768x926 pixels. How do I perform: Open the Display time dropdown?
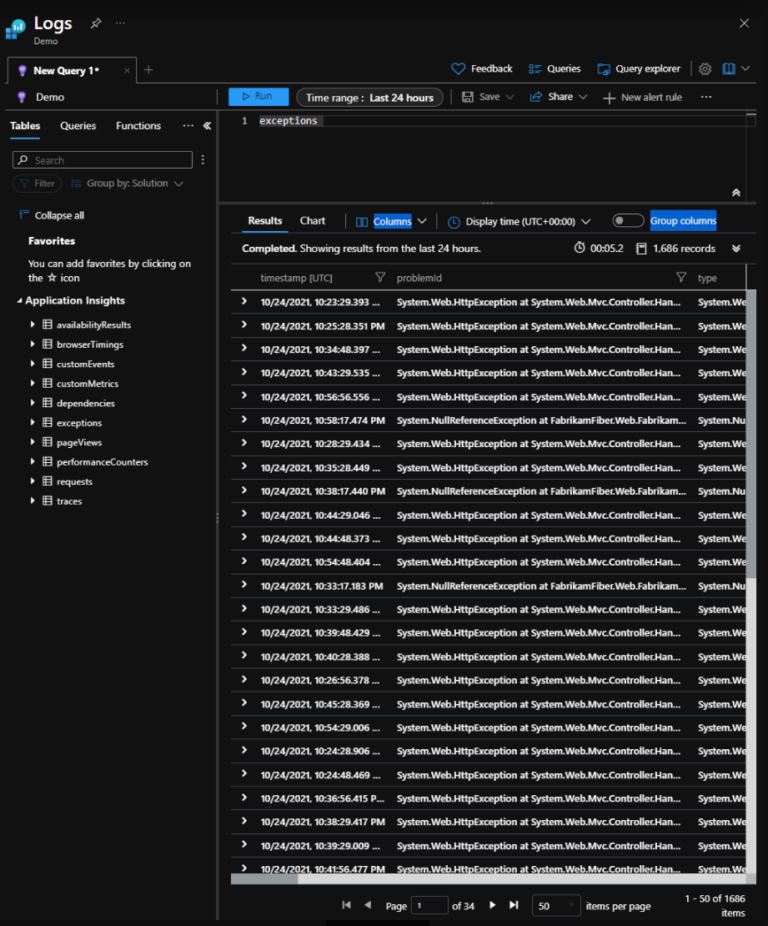519,222
